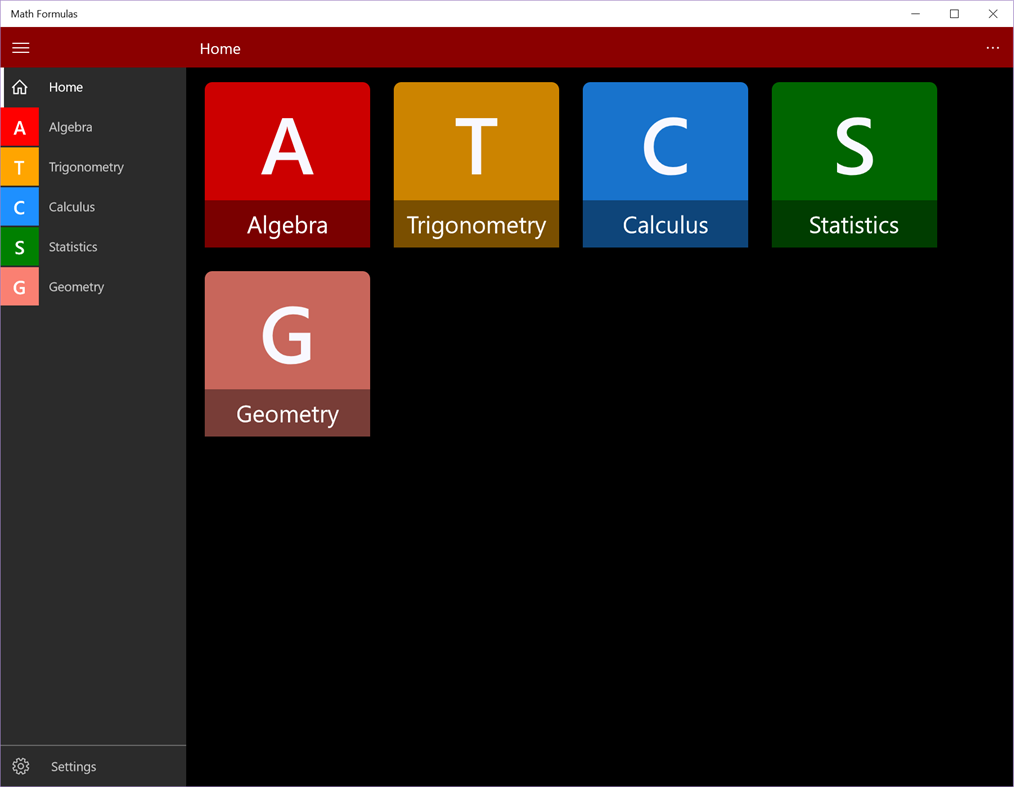This screenshot has height=787, width=1014.
Task: Select the orange T Trigonometry icon in sidebar
Action: coord(20,167)
